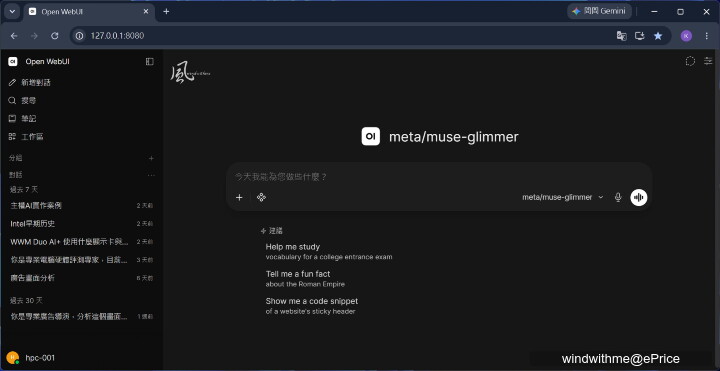Screen dimensions: 720x371
Task: Click the 工作區 workspace label
Action: pyautogui.click(x=32, y=137)
